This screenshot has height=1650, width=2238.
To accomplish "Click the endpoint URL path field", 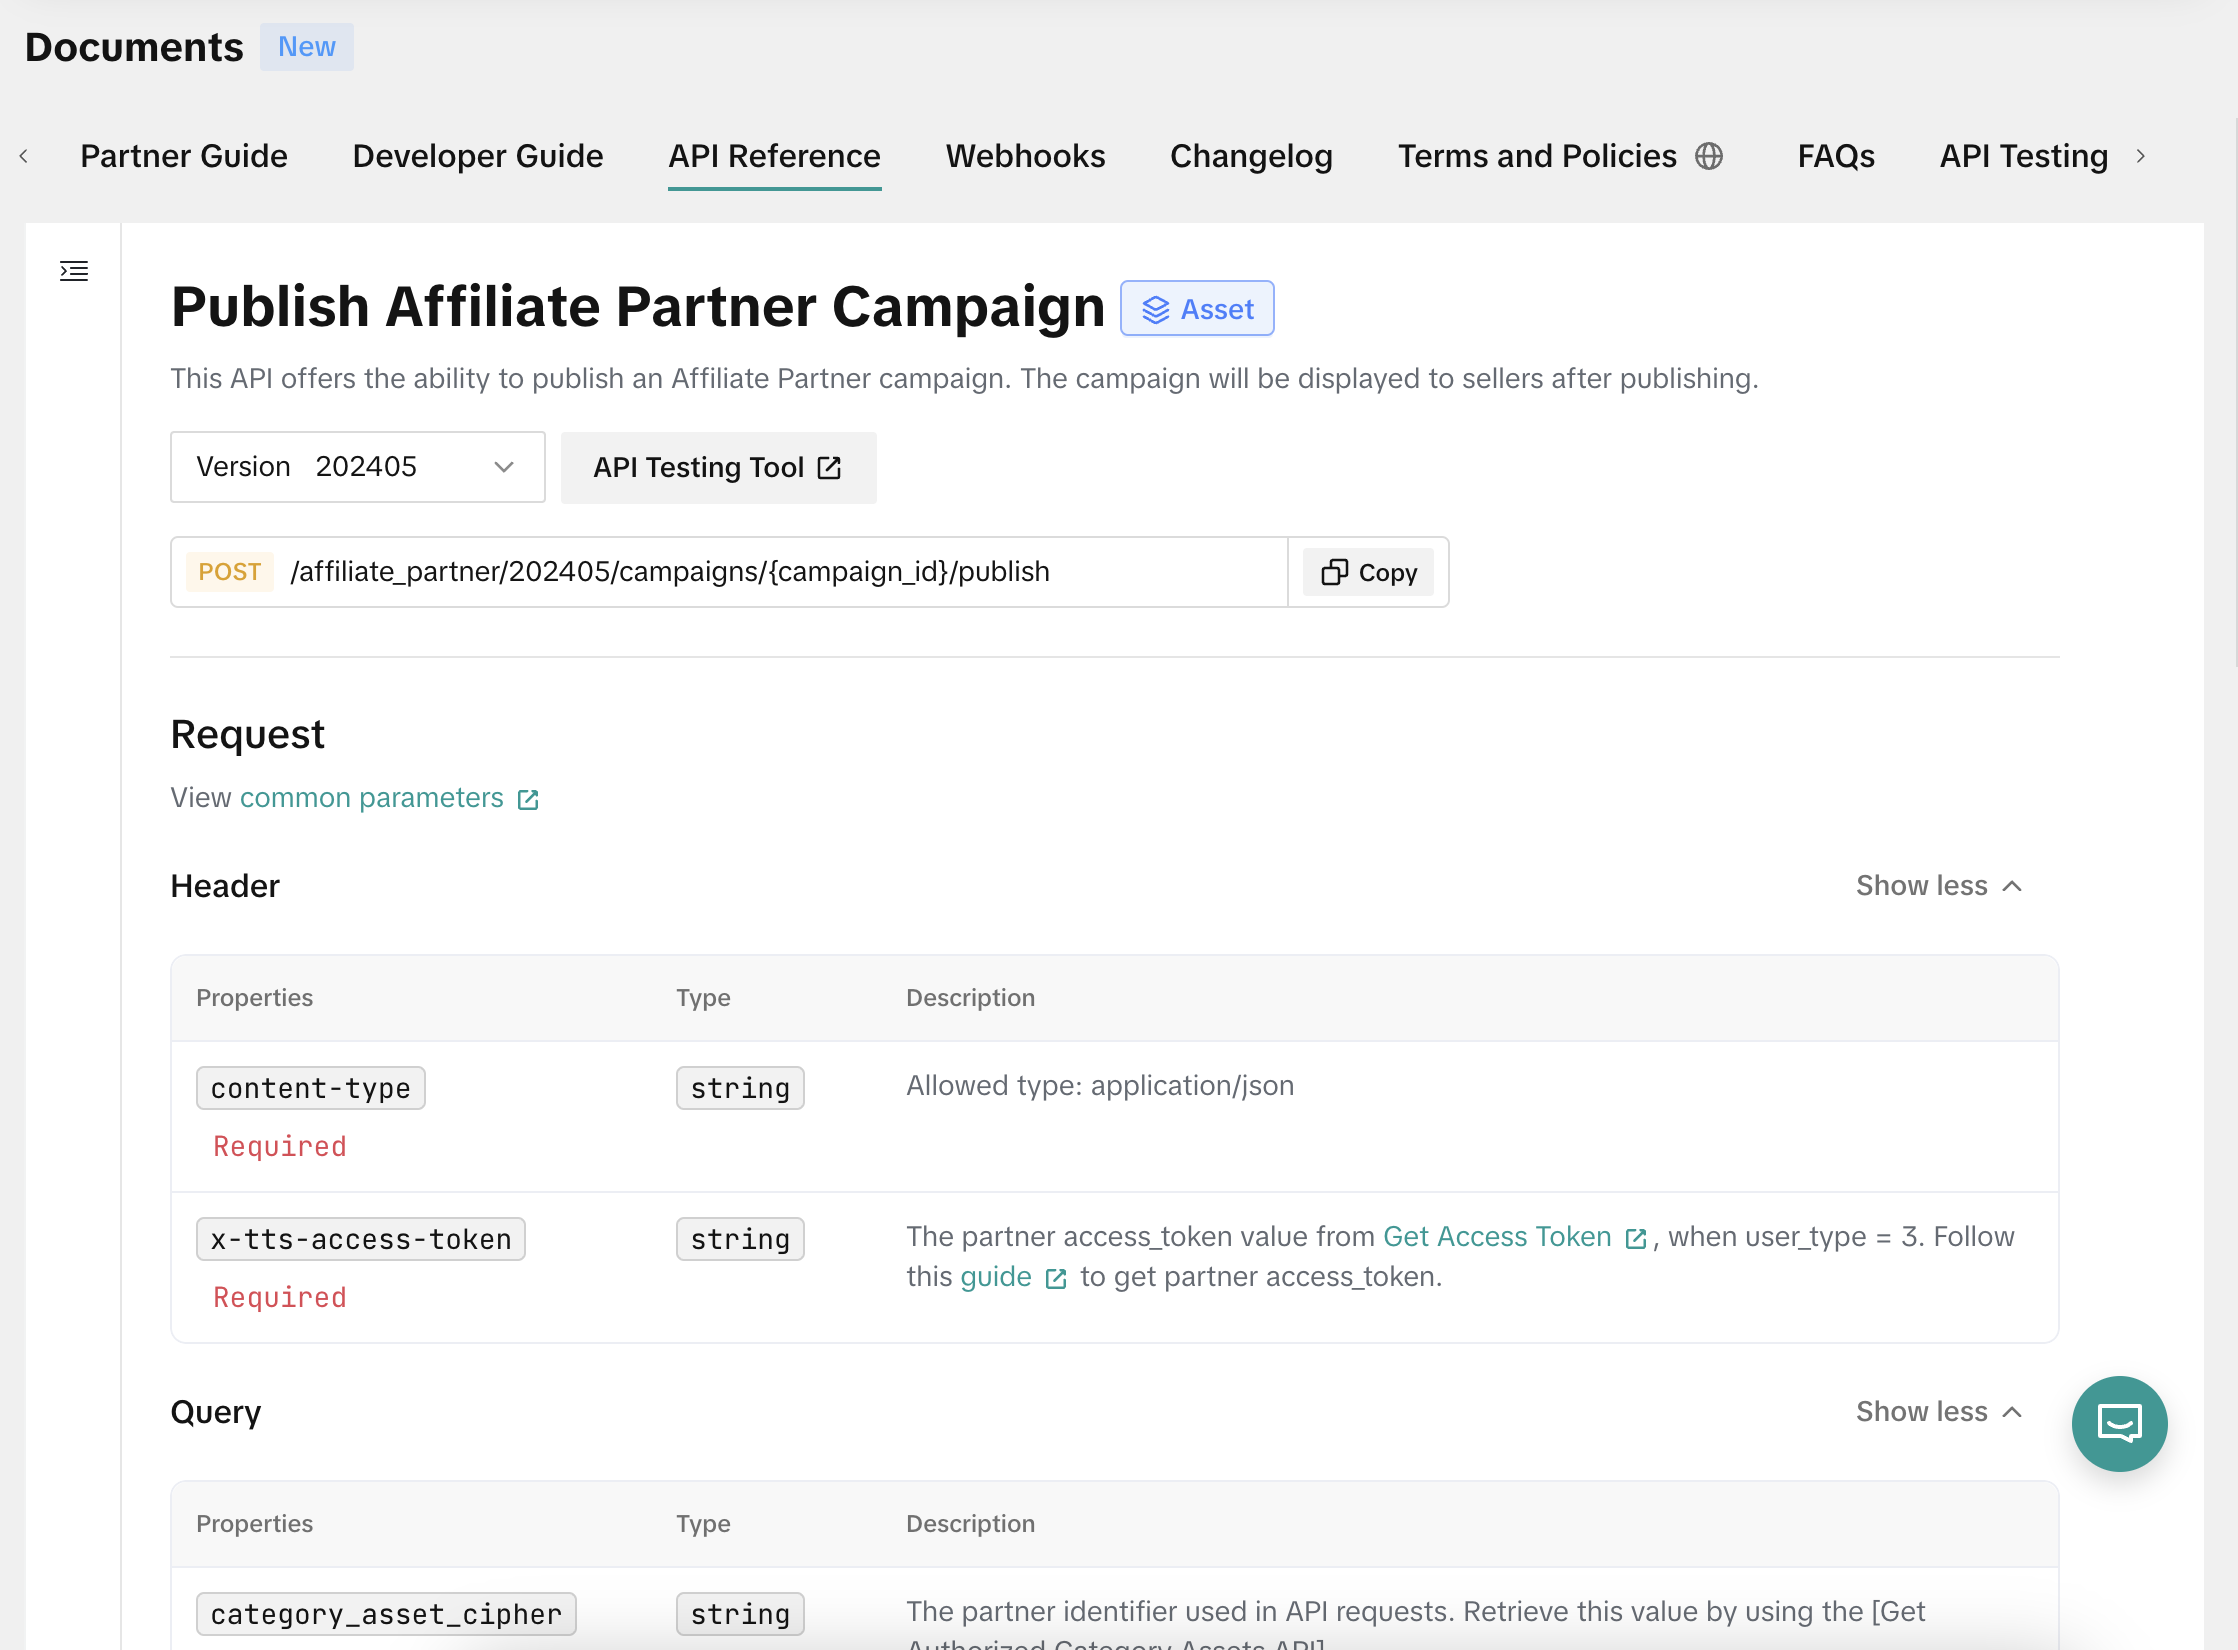I will (669, 572).
